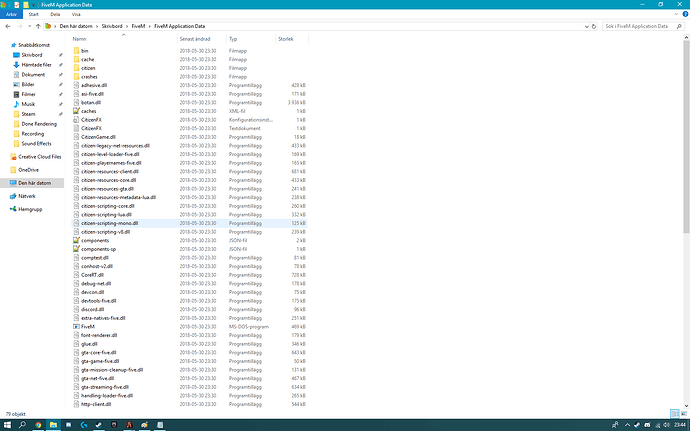This screenshot has width=690, height=431.
Task: Open Steam folder in sidebar
Action: [x=28, y=114]
